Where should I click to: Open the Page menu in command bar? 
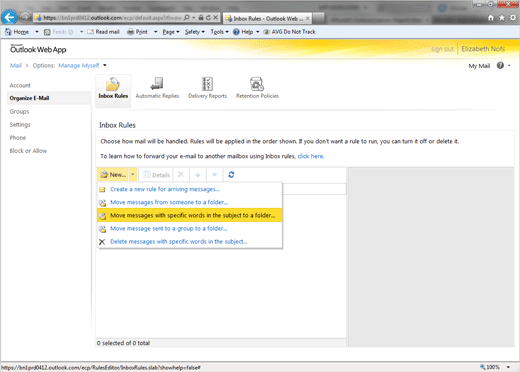(x=171, y=32)
